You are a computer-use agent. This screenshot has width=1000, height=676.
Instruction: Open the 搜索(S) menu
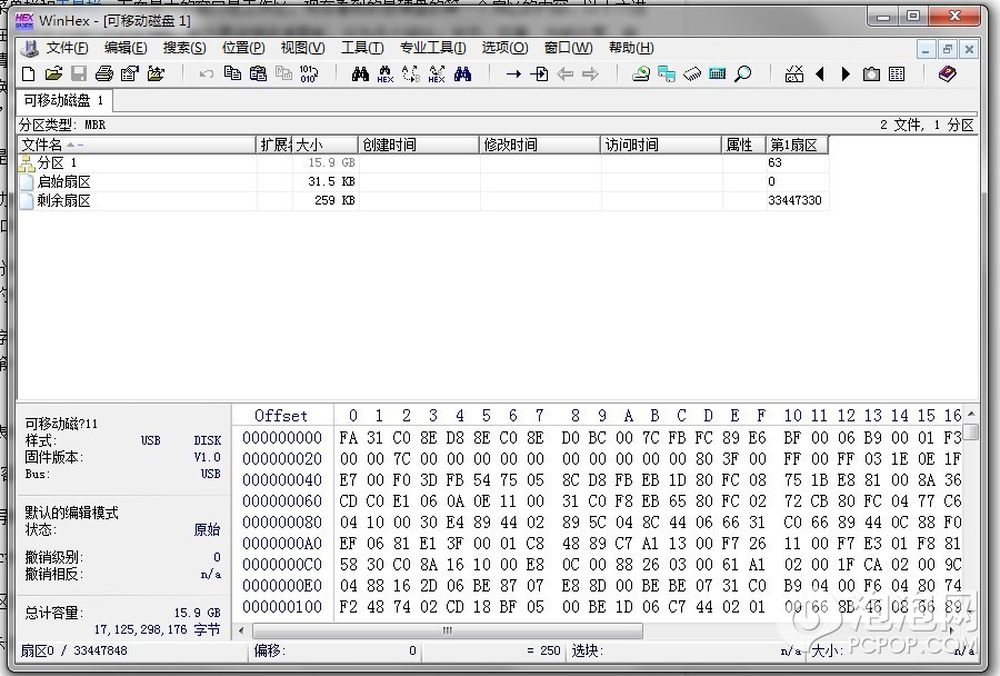(x=184, y=48)
